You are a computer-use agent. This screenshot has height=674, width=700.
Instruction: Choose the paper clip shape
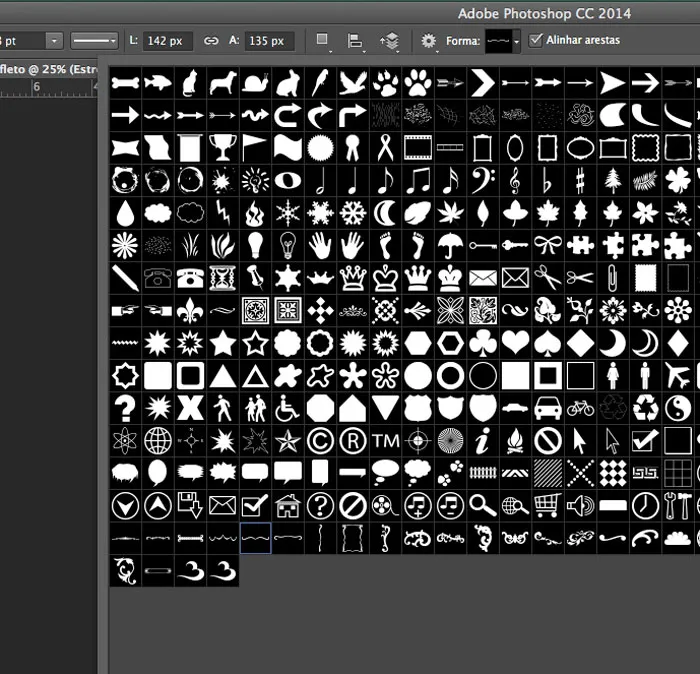pos(612,278)
